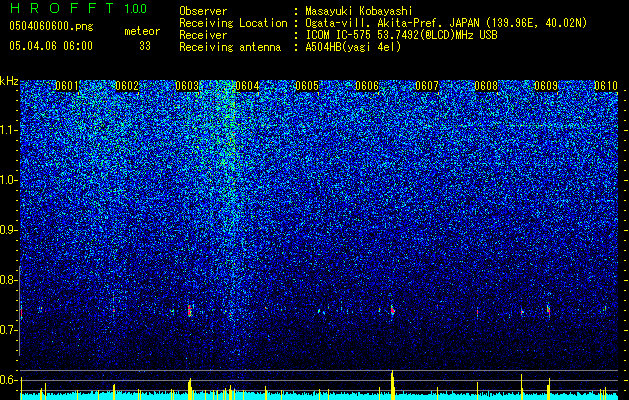
Task: Click the tallest yellow power spike past 0606
Action: pos(392,385)
